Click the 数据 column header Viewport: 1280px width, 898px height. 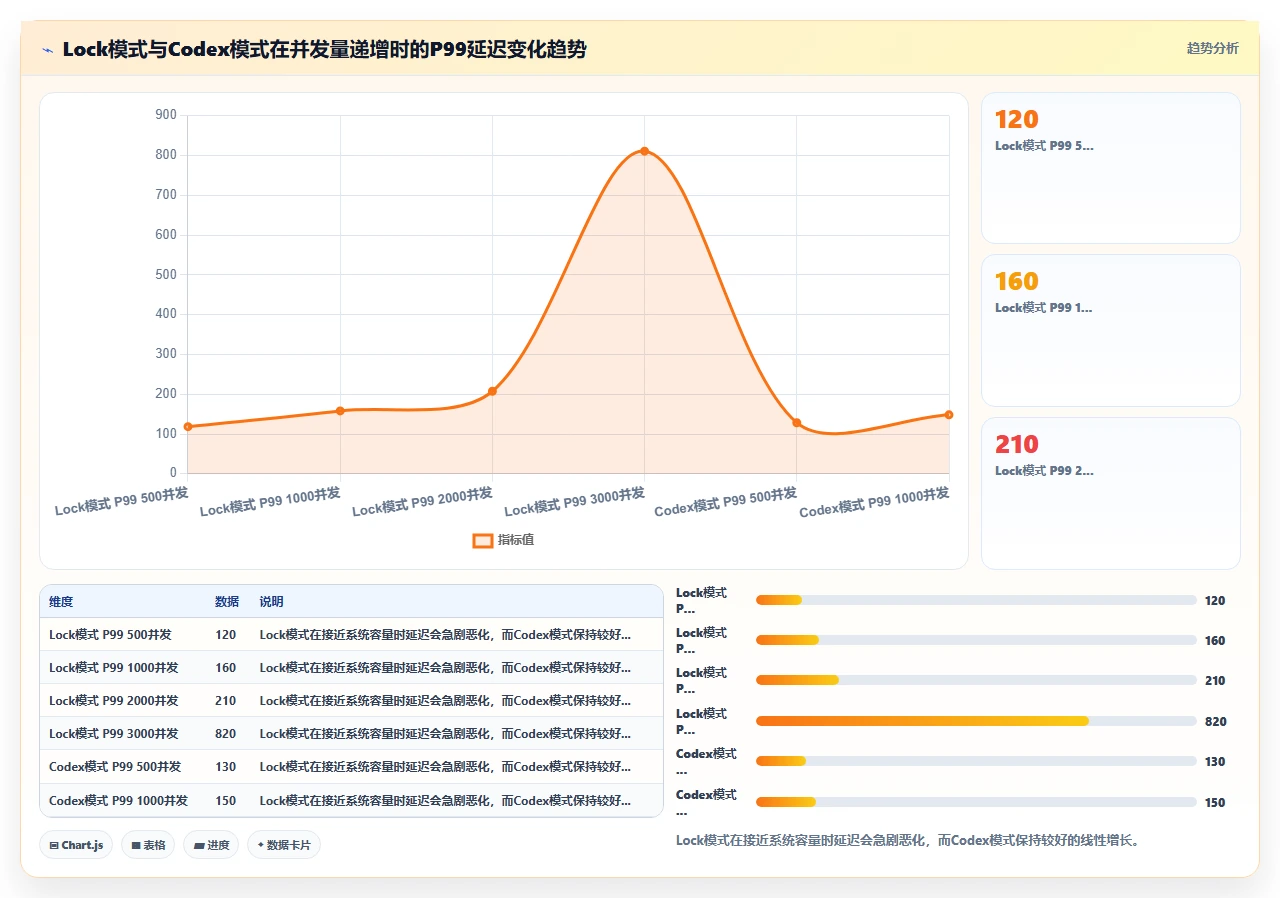tap(227, 602)
